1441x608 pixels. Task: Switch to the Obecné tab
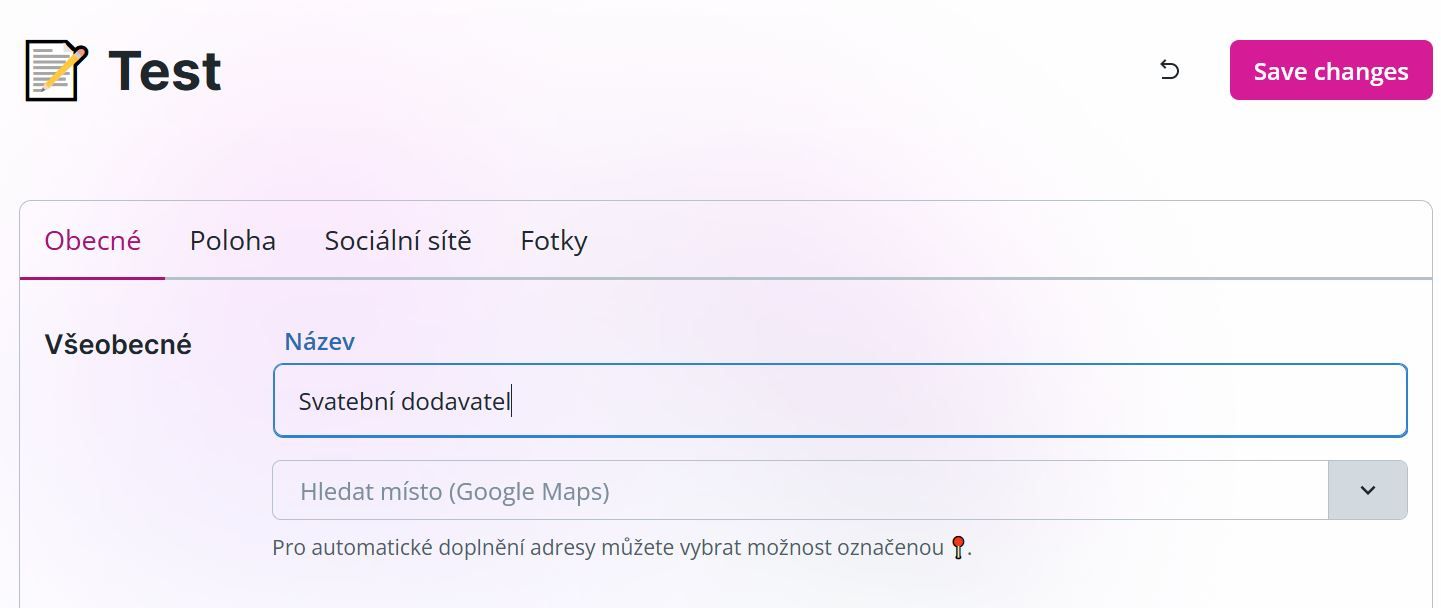tap(93, 241)
